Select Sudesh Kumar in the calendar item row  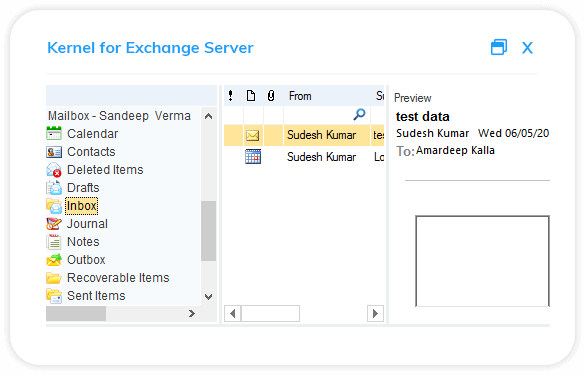point(321,157)
